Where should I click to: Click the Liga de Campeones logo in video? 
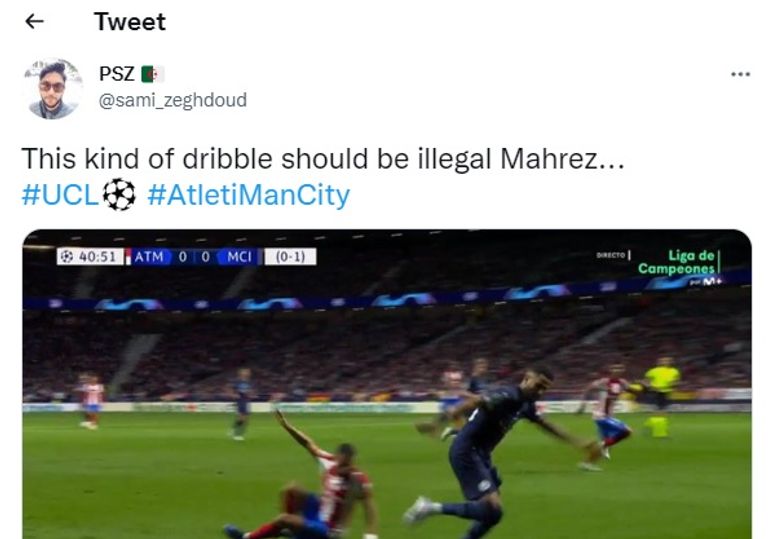coord(679,262)
